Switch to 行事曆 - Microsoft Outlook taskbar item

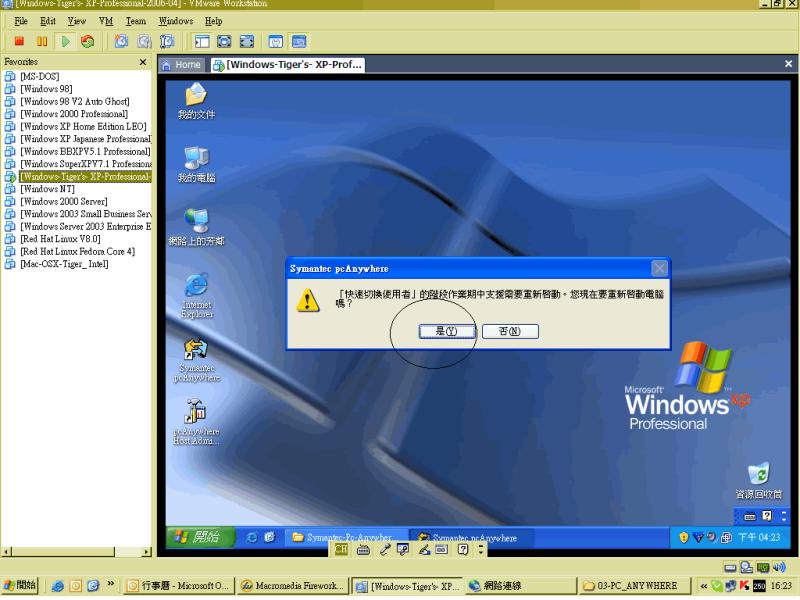coord(179,586)
